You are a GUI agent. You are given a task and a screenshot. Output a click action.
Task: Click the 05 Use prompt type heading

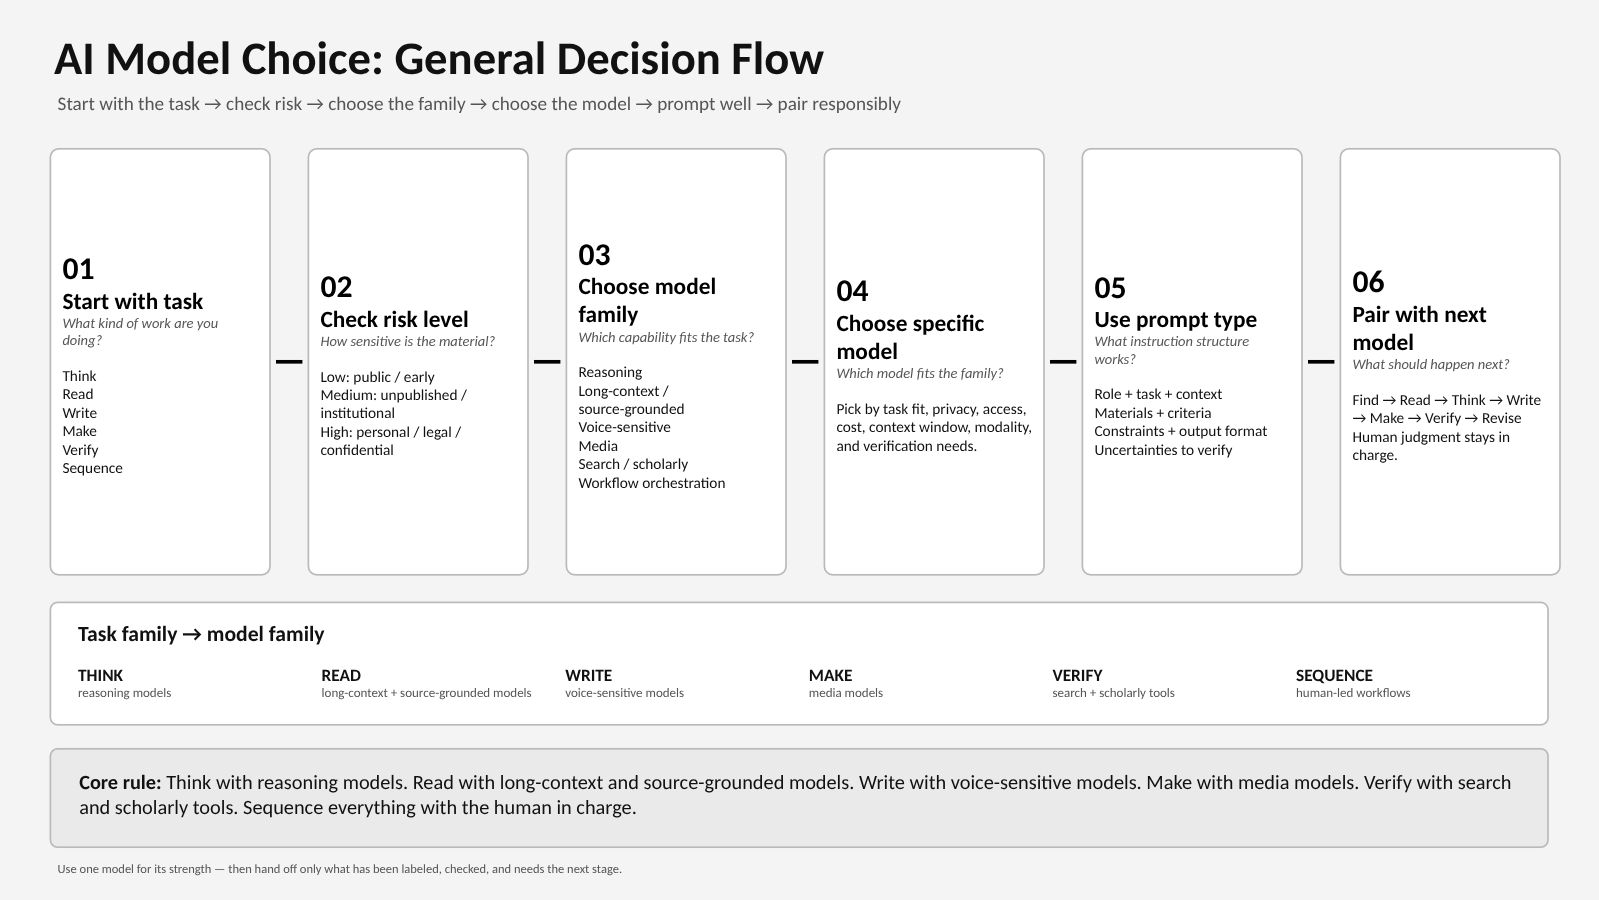[x=1175, y=303]
